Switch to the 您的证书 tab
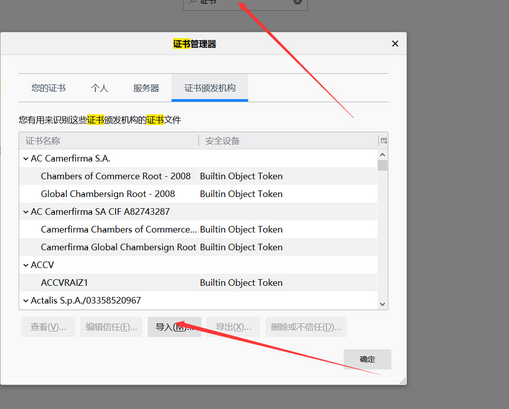Viewport: 509px width, 409px height. pyautogui.click(x=49, y=88)
